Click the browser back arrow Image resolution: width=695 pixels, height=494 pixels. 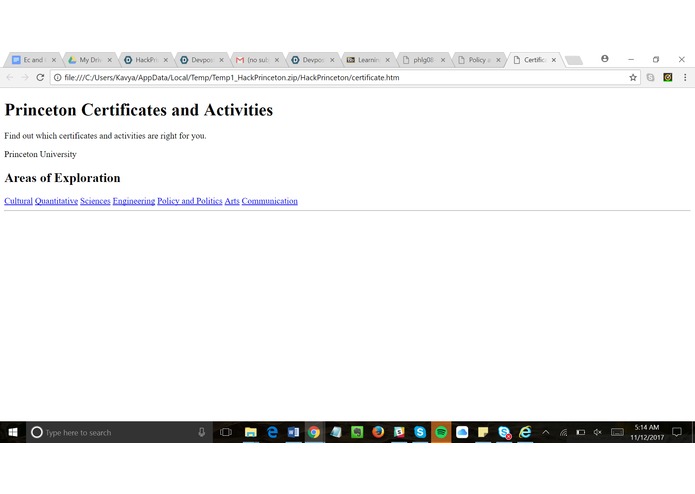click(x=10, y=78)
